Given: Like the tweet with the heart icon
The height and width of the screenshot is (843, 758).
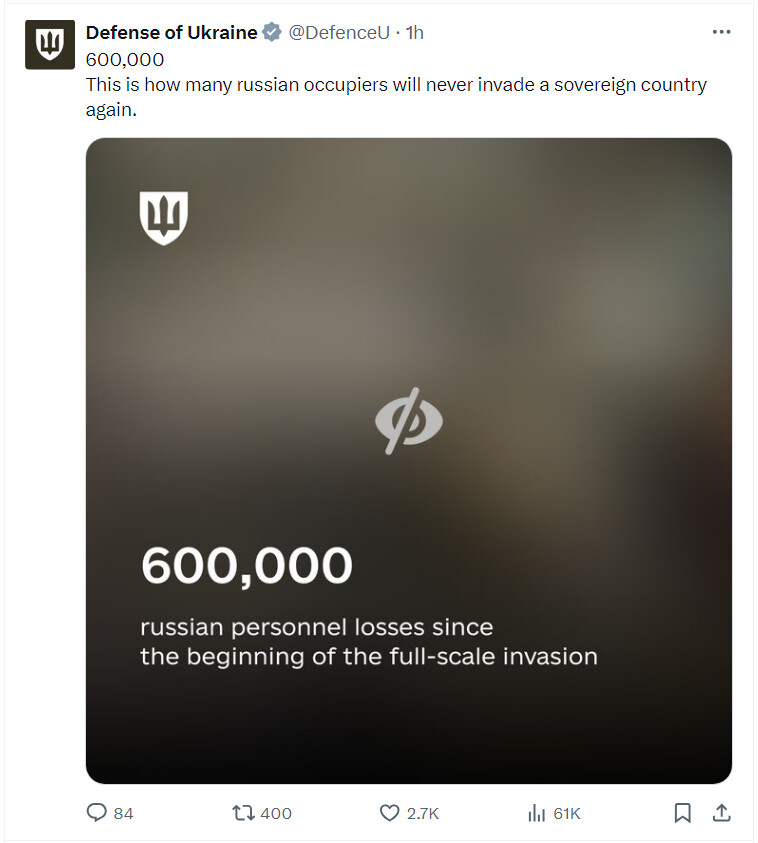Looking at the screenshot, I should 389,813.
